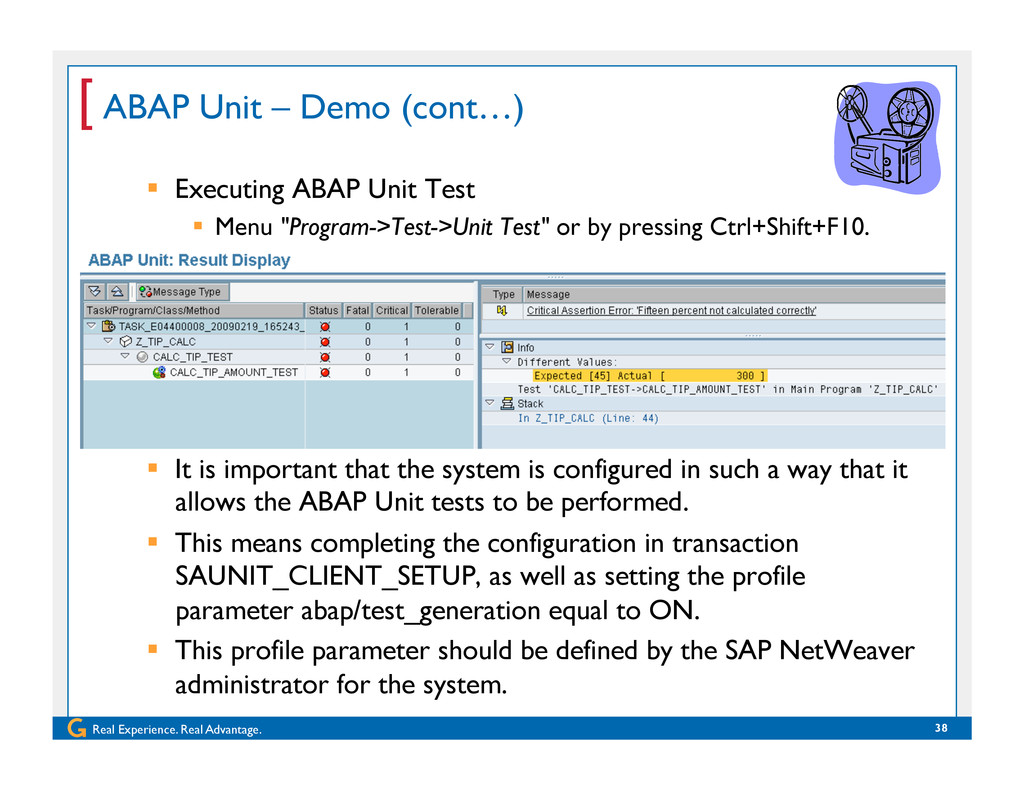Image resolution: width=1024 pixels, height=791 pixels.
Task: Click the G logo in the footer
Action: [x=76, y=728]
